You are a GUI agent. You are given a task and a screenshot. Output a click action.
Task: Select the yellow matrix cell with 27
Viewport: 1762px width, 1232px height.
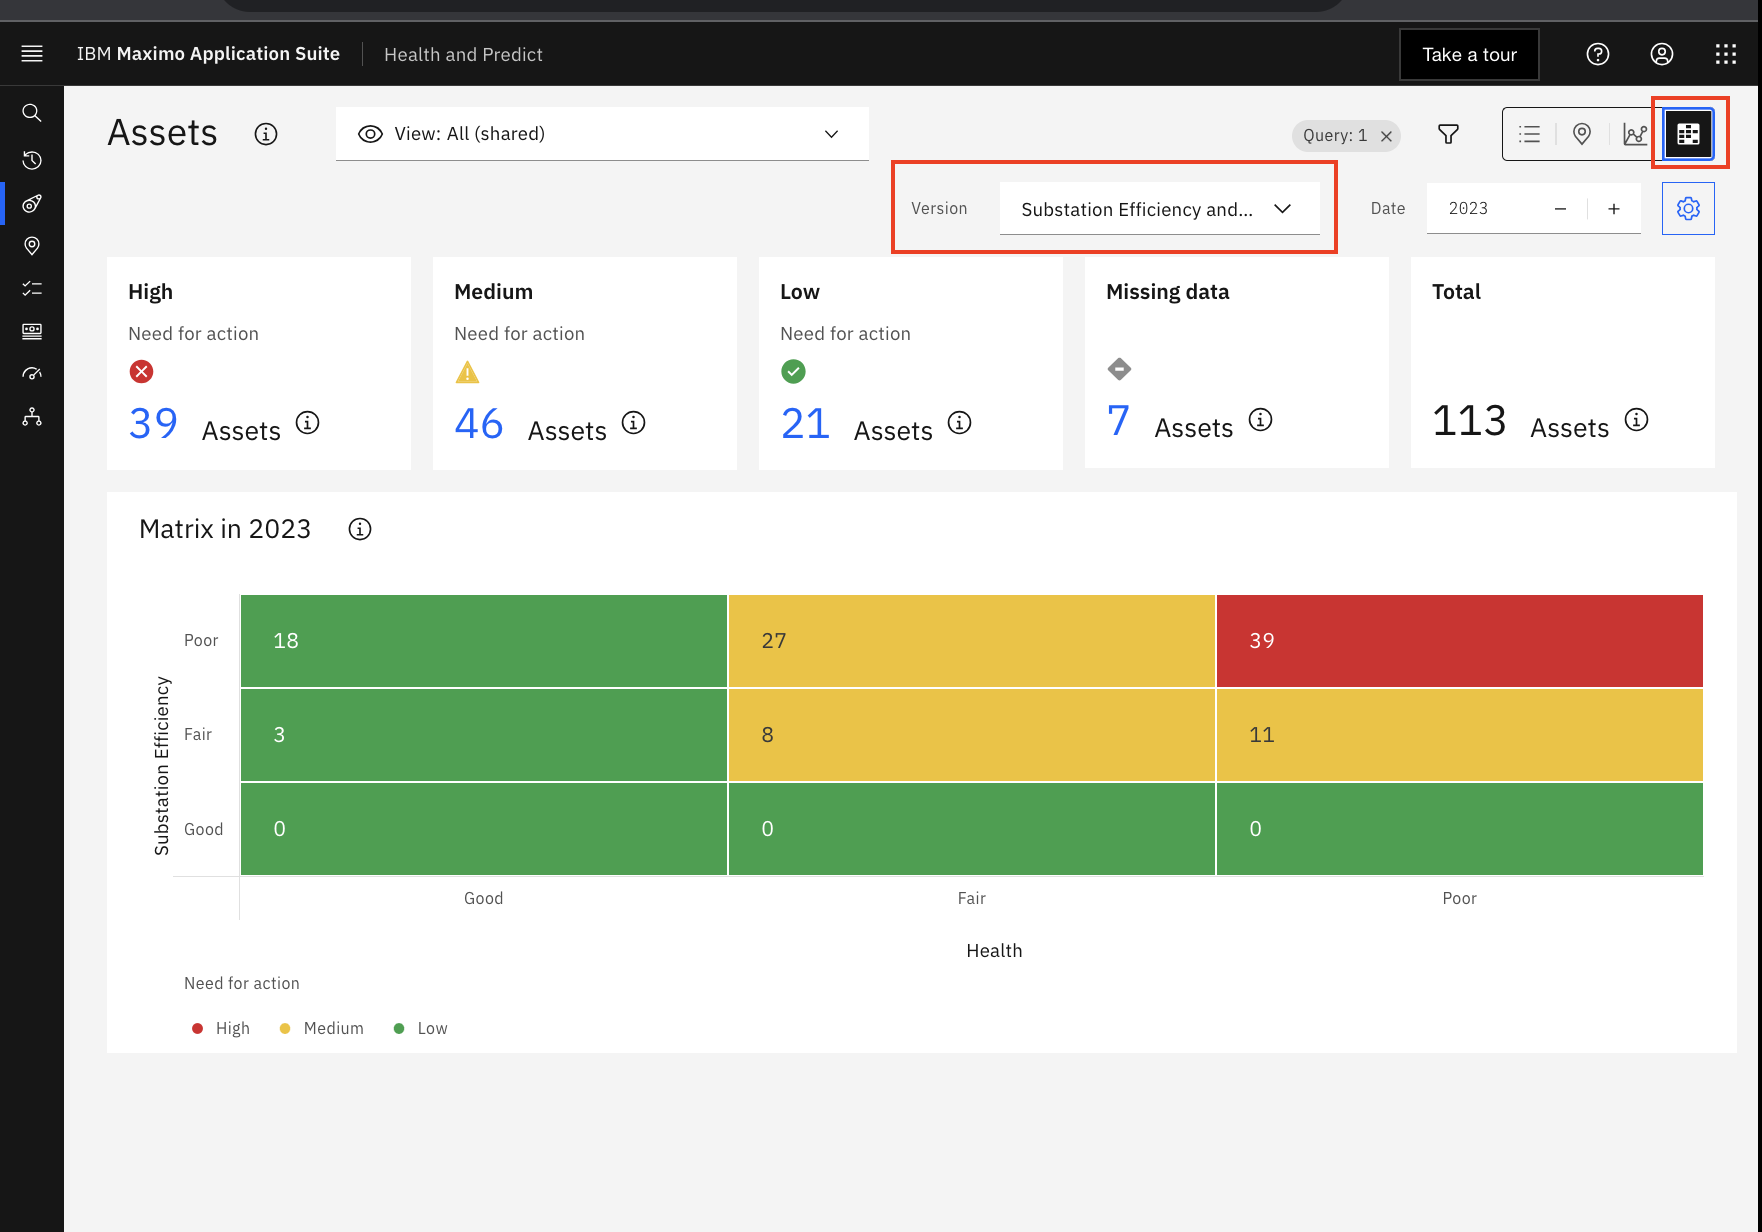click(x=972, y=641)
